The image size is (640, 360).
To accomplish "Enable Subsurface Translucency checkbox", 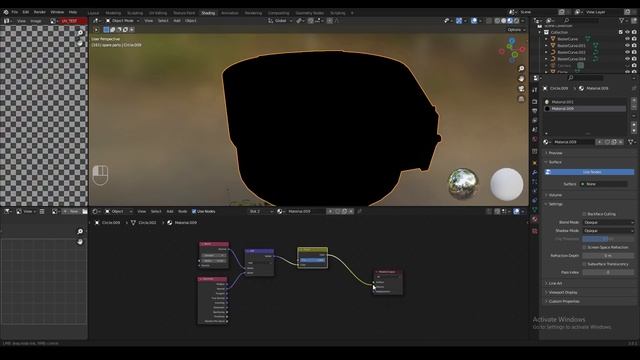I will 584,264.
